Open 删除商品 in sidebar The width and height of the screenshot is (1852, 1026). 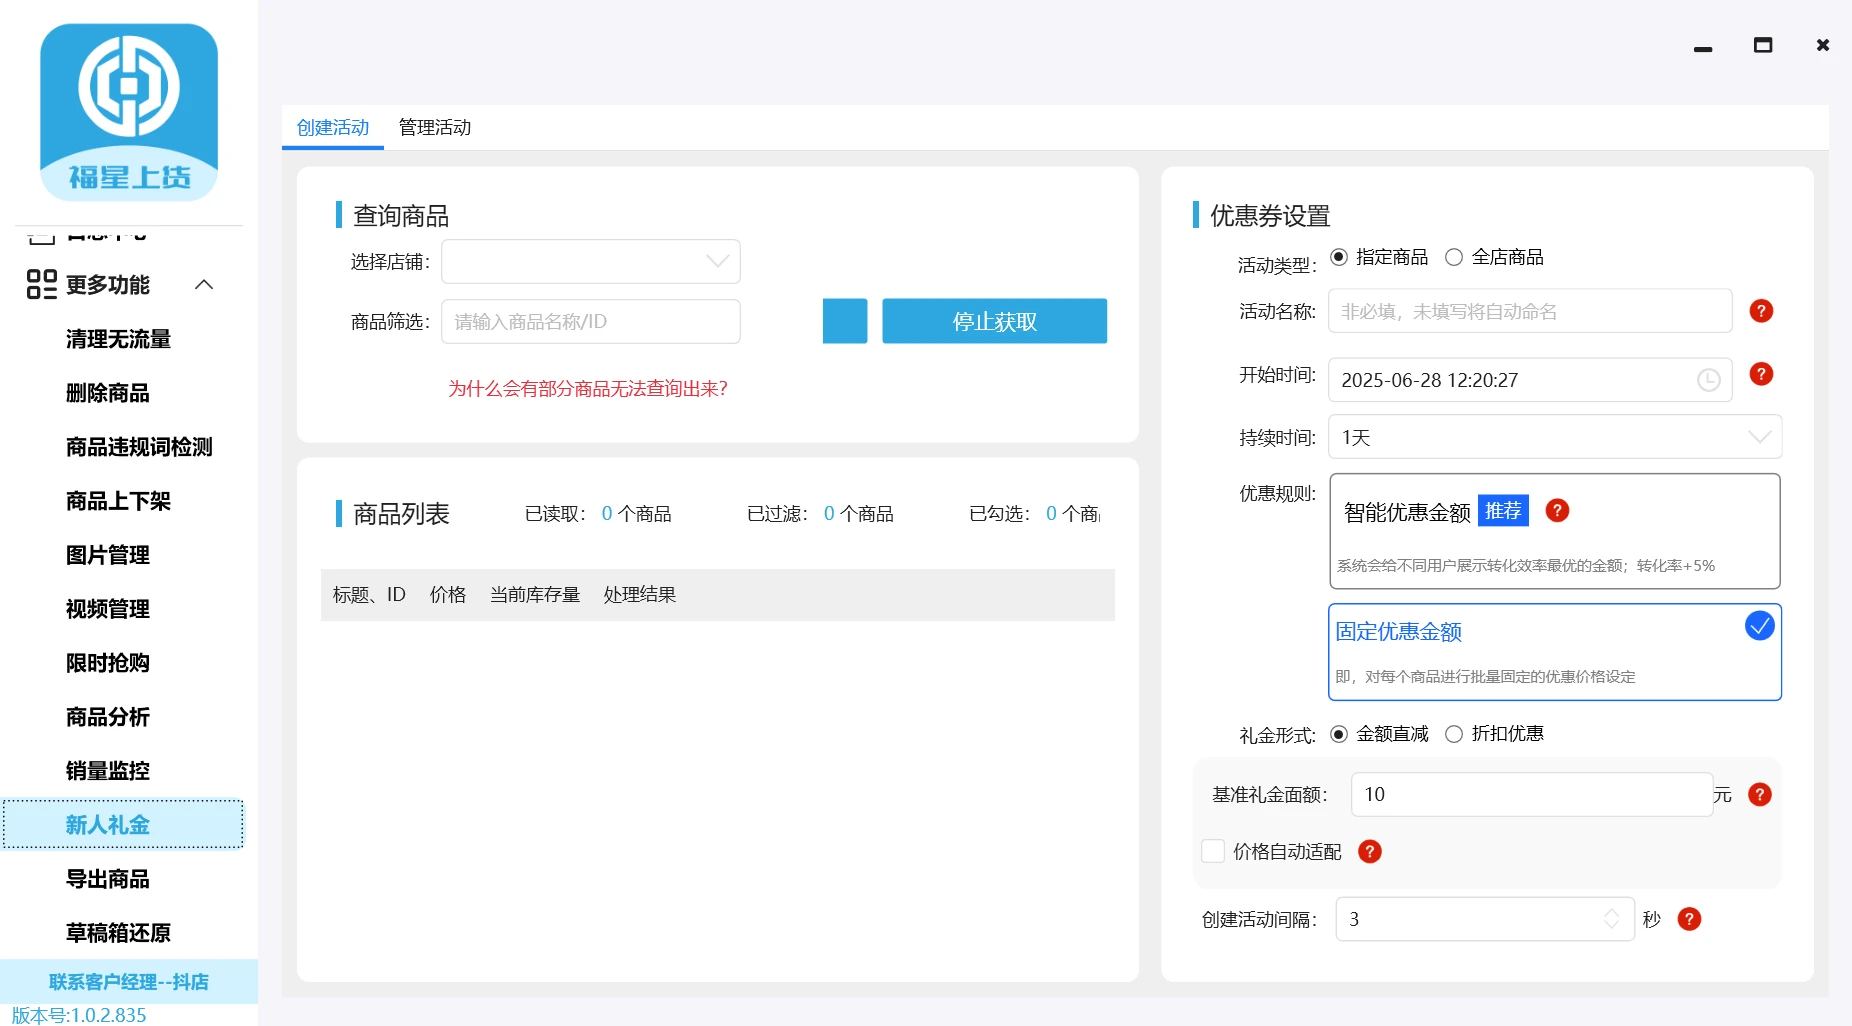(x=107, y=393)
